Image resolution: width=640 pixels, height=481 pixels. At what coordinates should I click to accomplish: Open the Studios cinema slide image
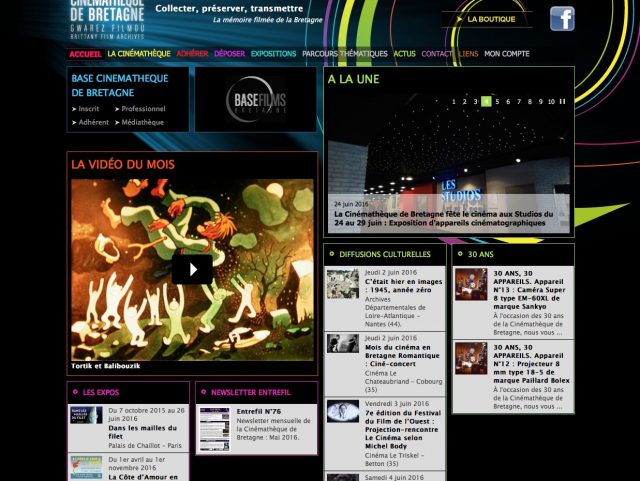(x=449, y=163)
